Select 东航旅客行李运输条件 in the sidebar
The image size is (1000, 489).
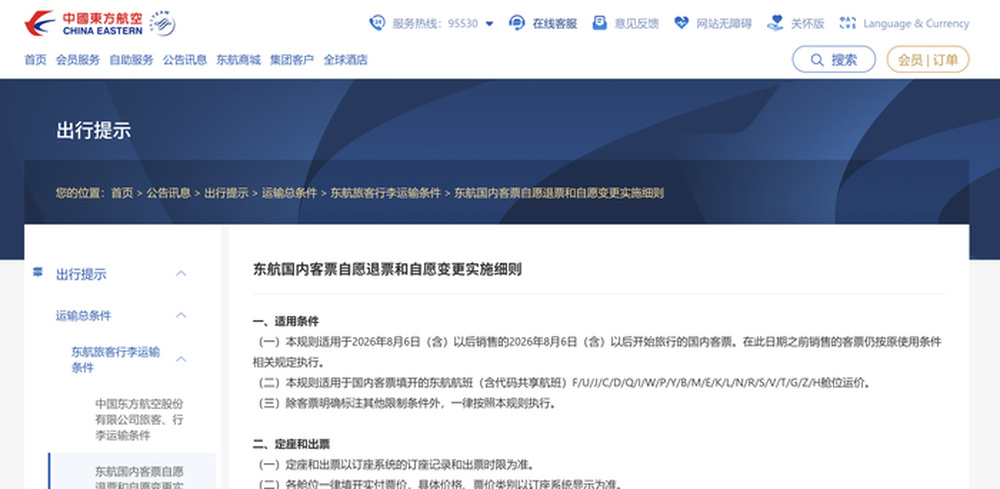click(x=115, y=360)
